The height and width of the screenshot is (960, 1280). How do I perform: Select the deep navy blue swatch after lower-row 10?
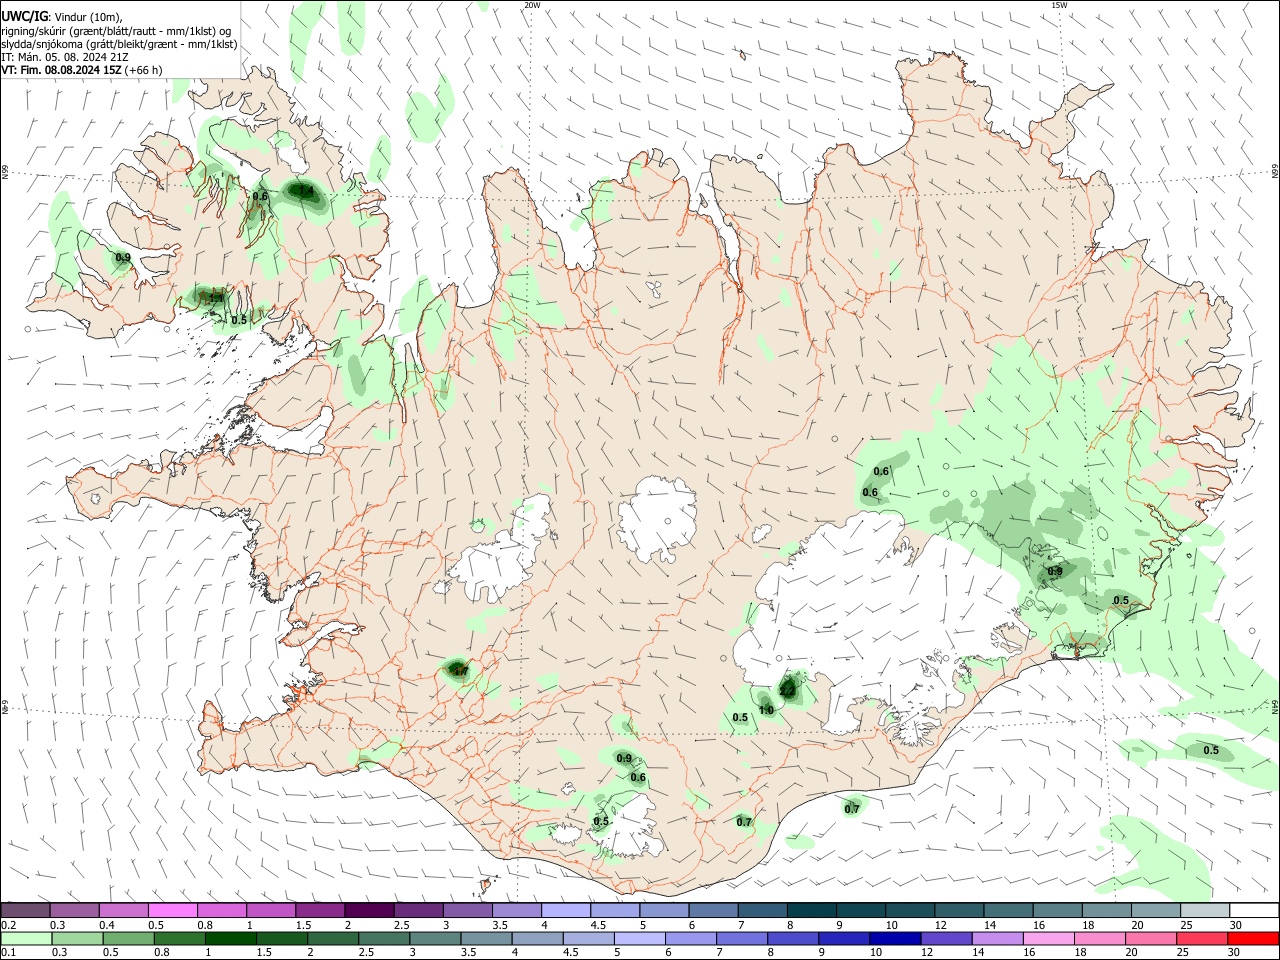pyautogui.click(x=895, y=939)
